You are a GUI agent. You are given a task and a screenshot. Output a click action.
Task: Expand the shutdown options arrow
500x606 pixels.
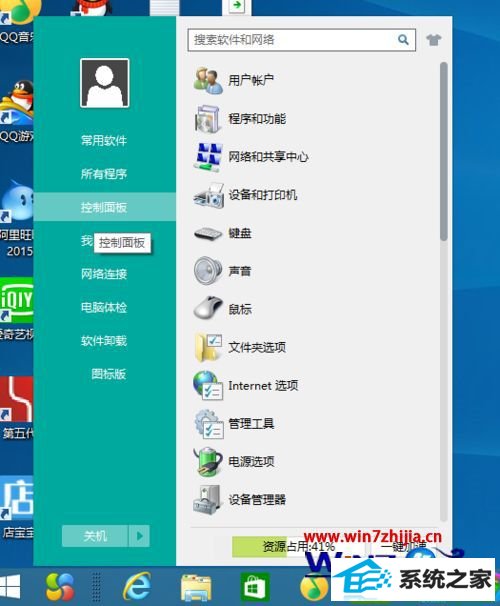[139, 536]
